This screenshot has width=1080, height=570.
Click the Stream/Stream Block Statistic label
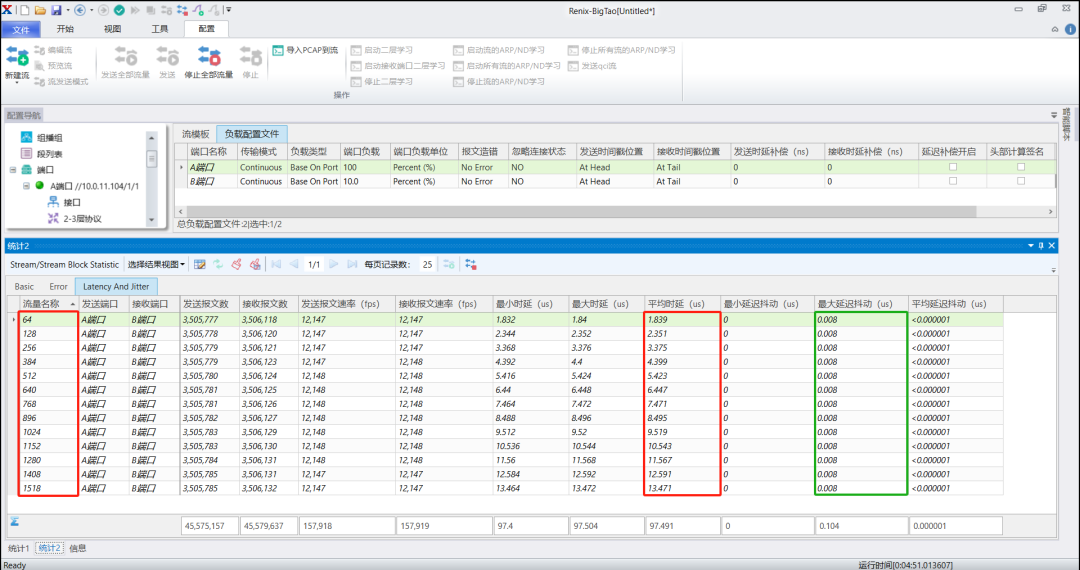pos(65,264)
